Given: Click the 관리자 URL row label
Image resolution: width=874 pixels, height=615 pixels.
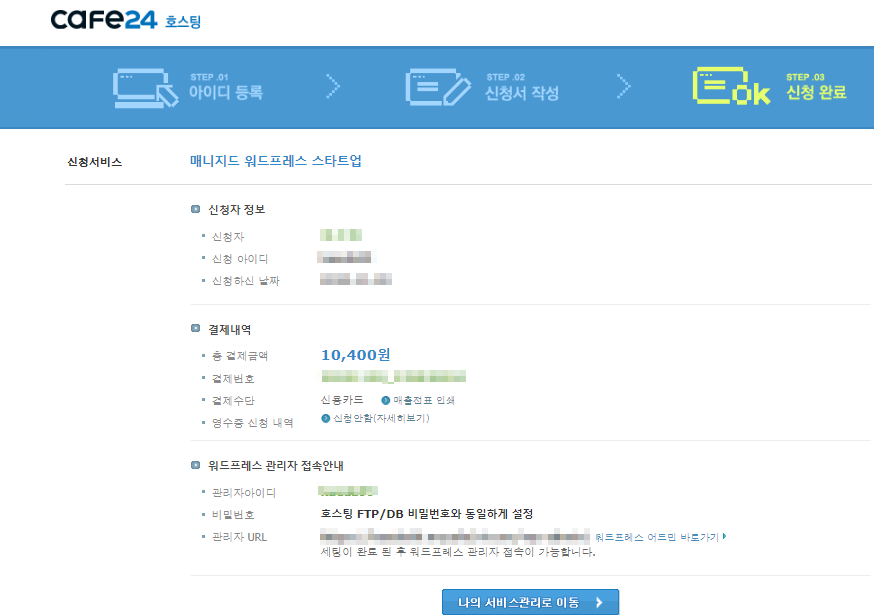Looking at the screenshot, I should click(239, 537).
